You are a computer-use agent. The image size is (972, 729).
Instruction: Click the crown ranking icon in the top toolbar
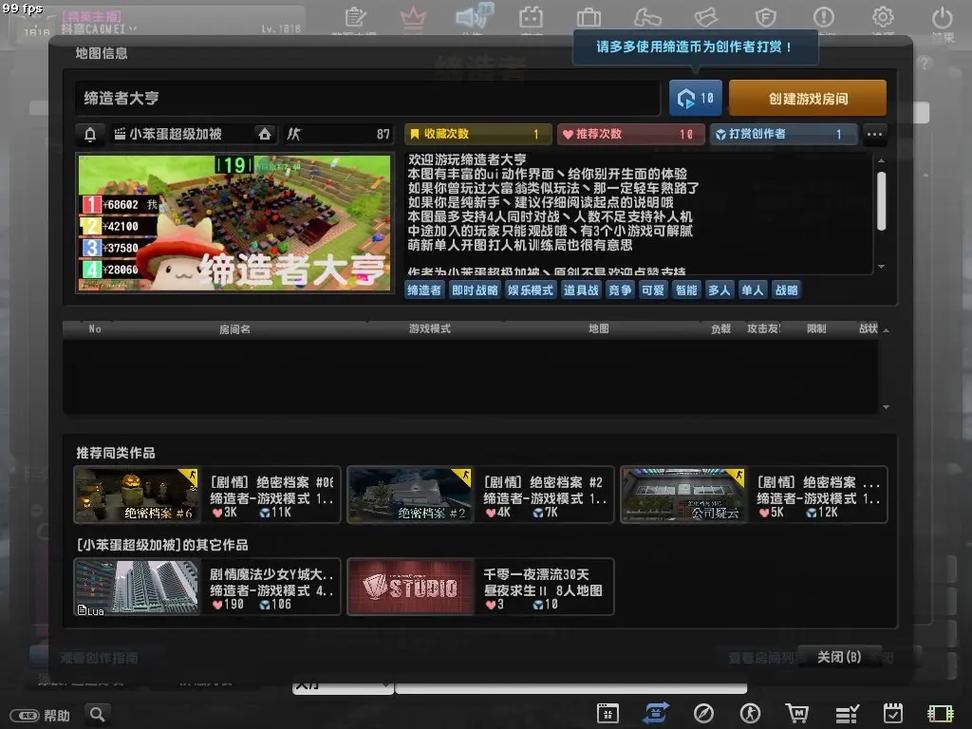(x=412, y=17)
